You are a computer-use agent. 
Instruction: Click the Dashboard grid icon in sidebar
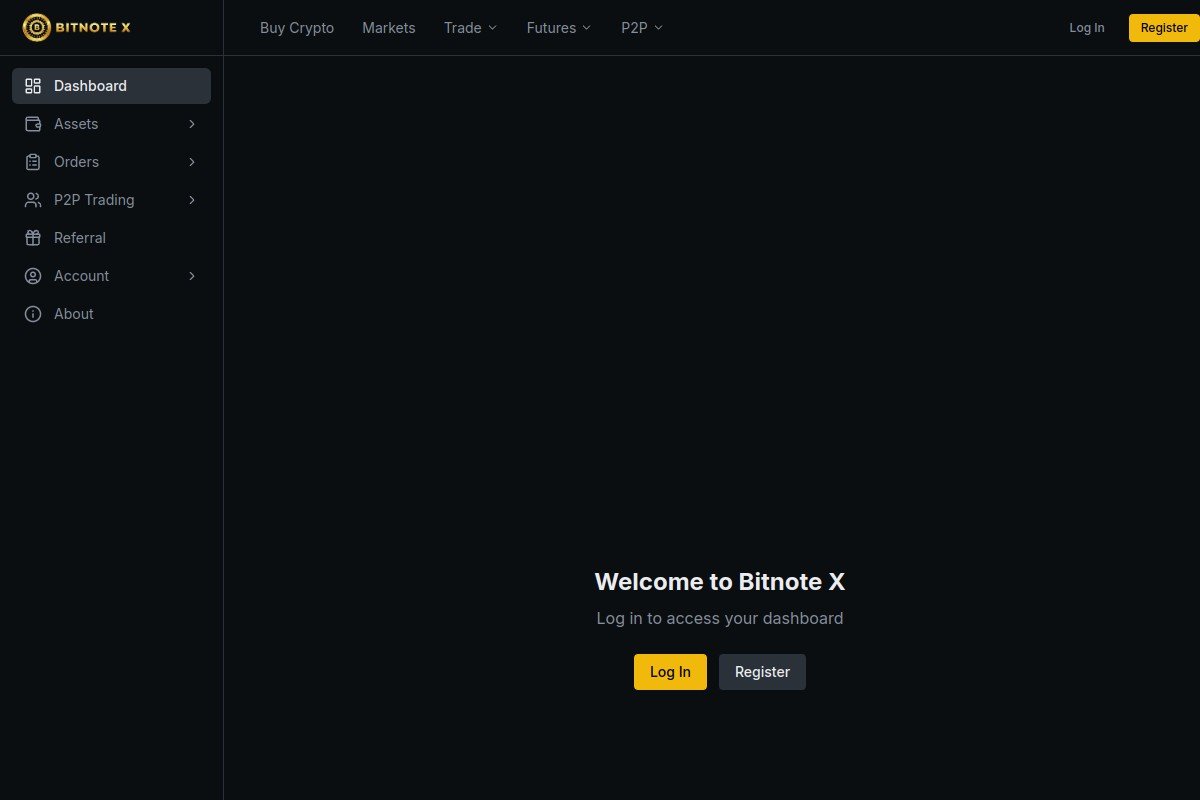[x=33, y=86]
